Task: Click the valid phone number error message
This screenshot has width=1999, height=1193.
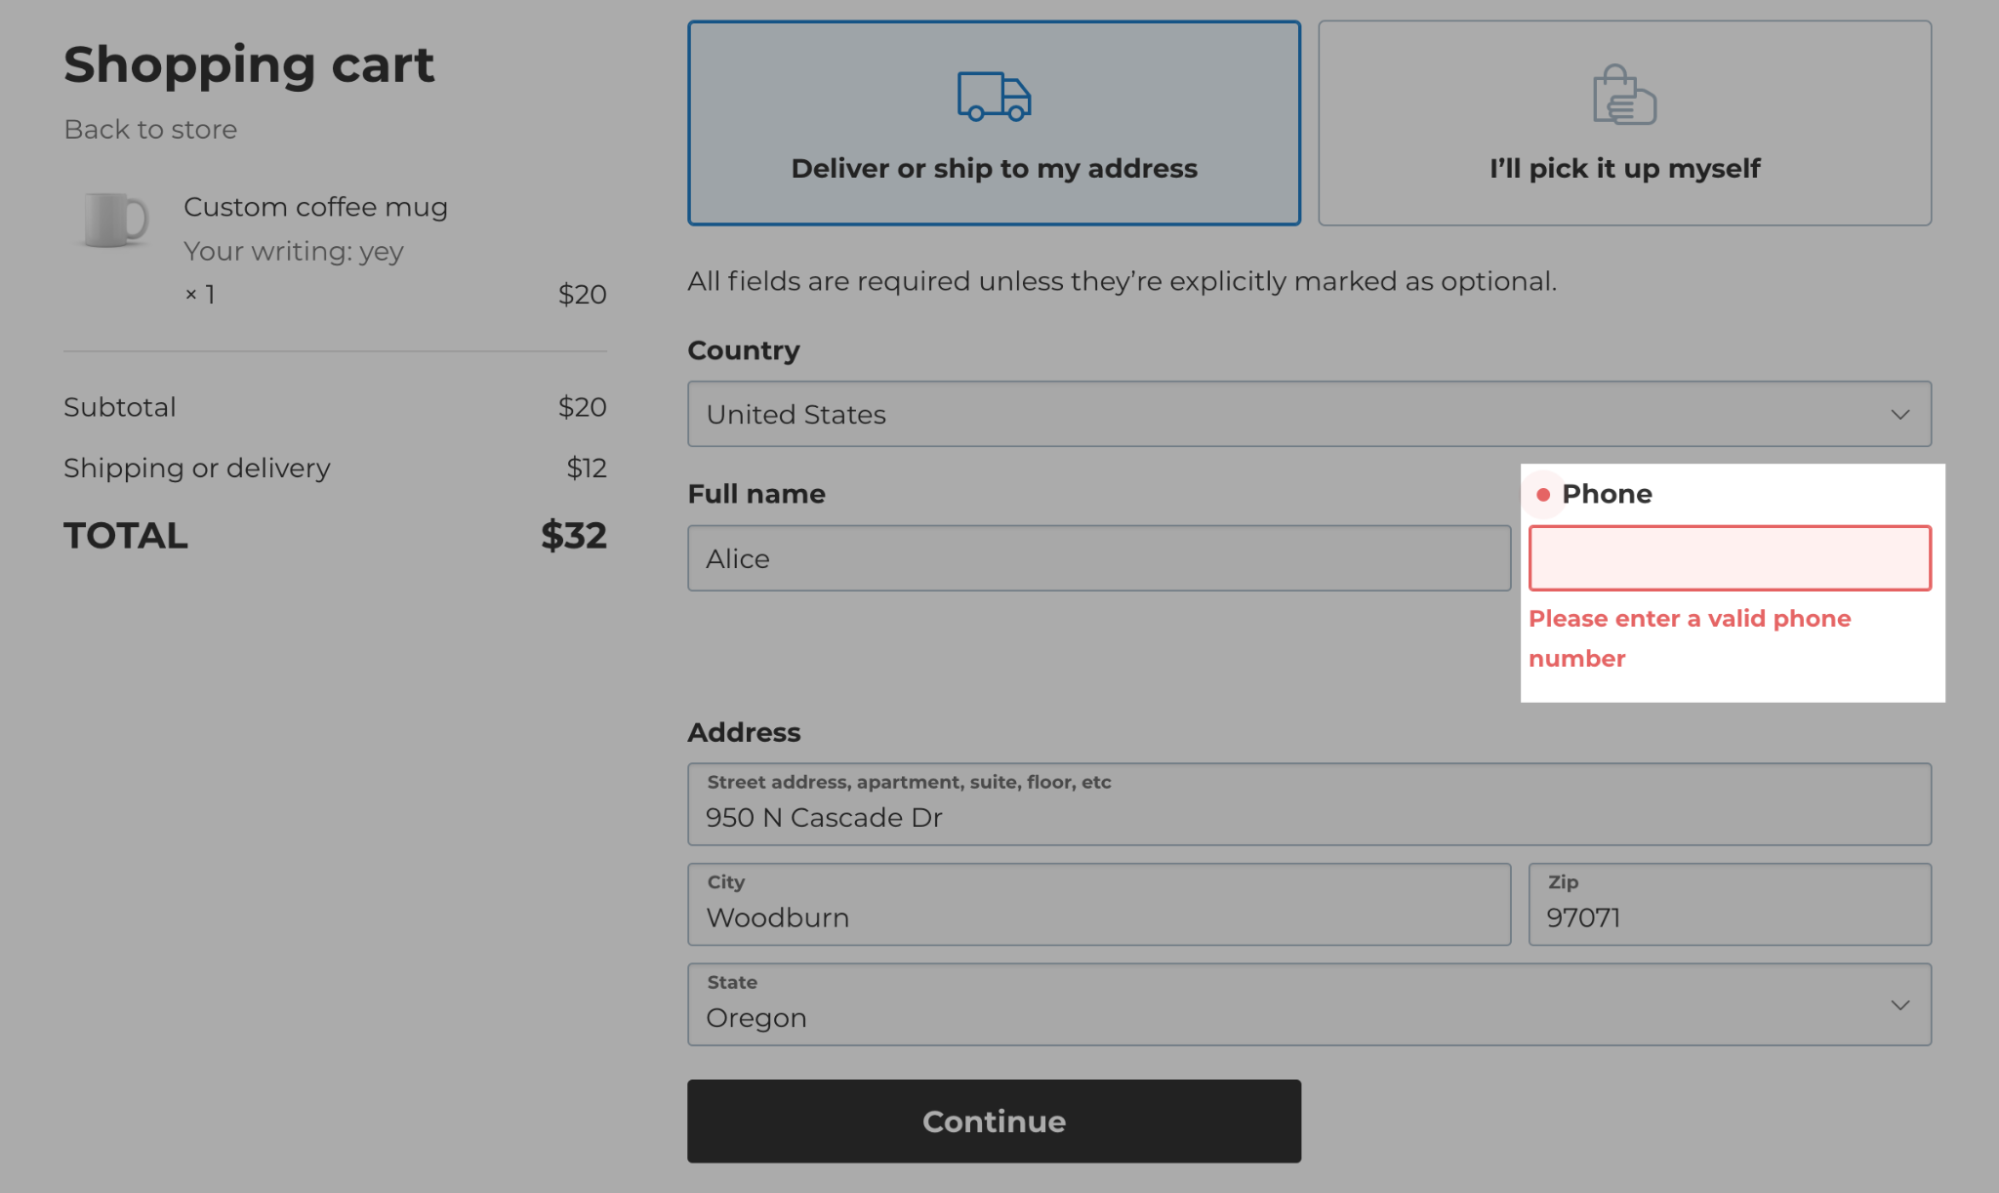Action: coord(1689,638)
